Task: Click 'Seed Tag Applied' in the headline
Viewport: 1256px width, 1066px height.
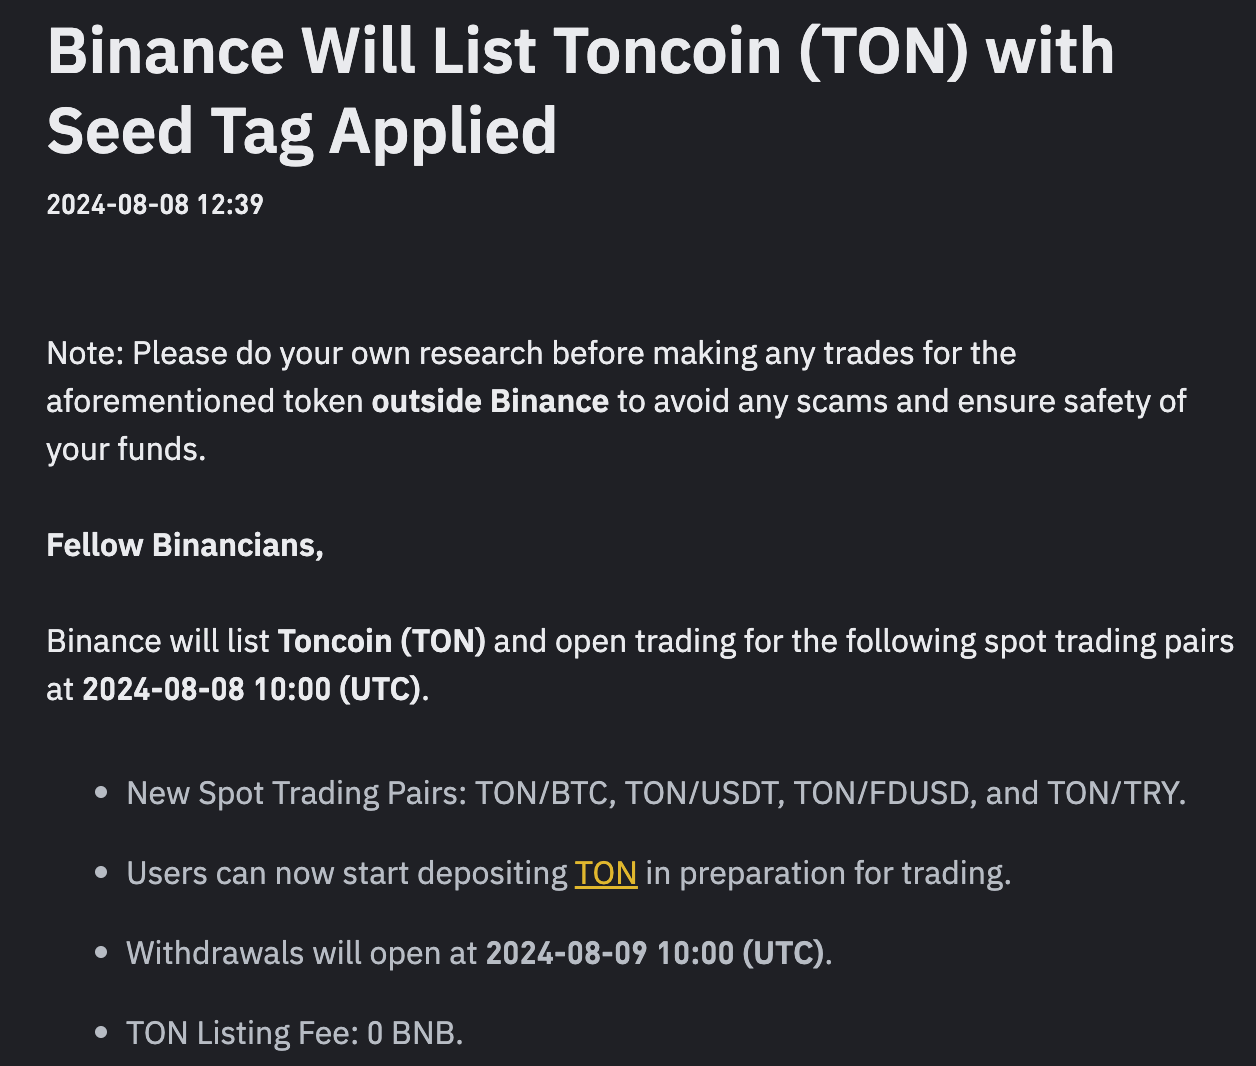Action: tap(301, 132)
